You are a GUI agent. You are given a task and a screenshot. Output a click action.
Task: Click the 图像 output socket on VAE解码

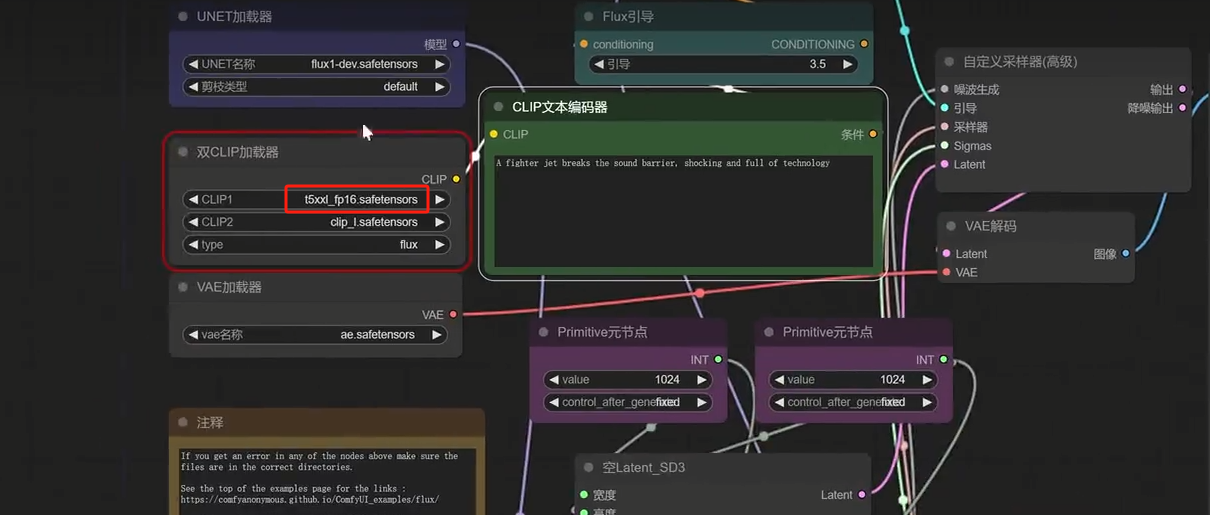[x=1126, y=254]
